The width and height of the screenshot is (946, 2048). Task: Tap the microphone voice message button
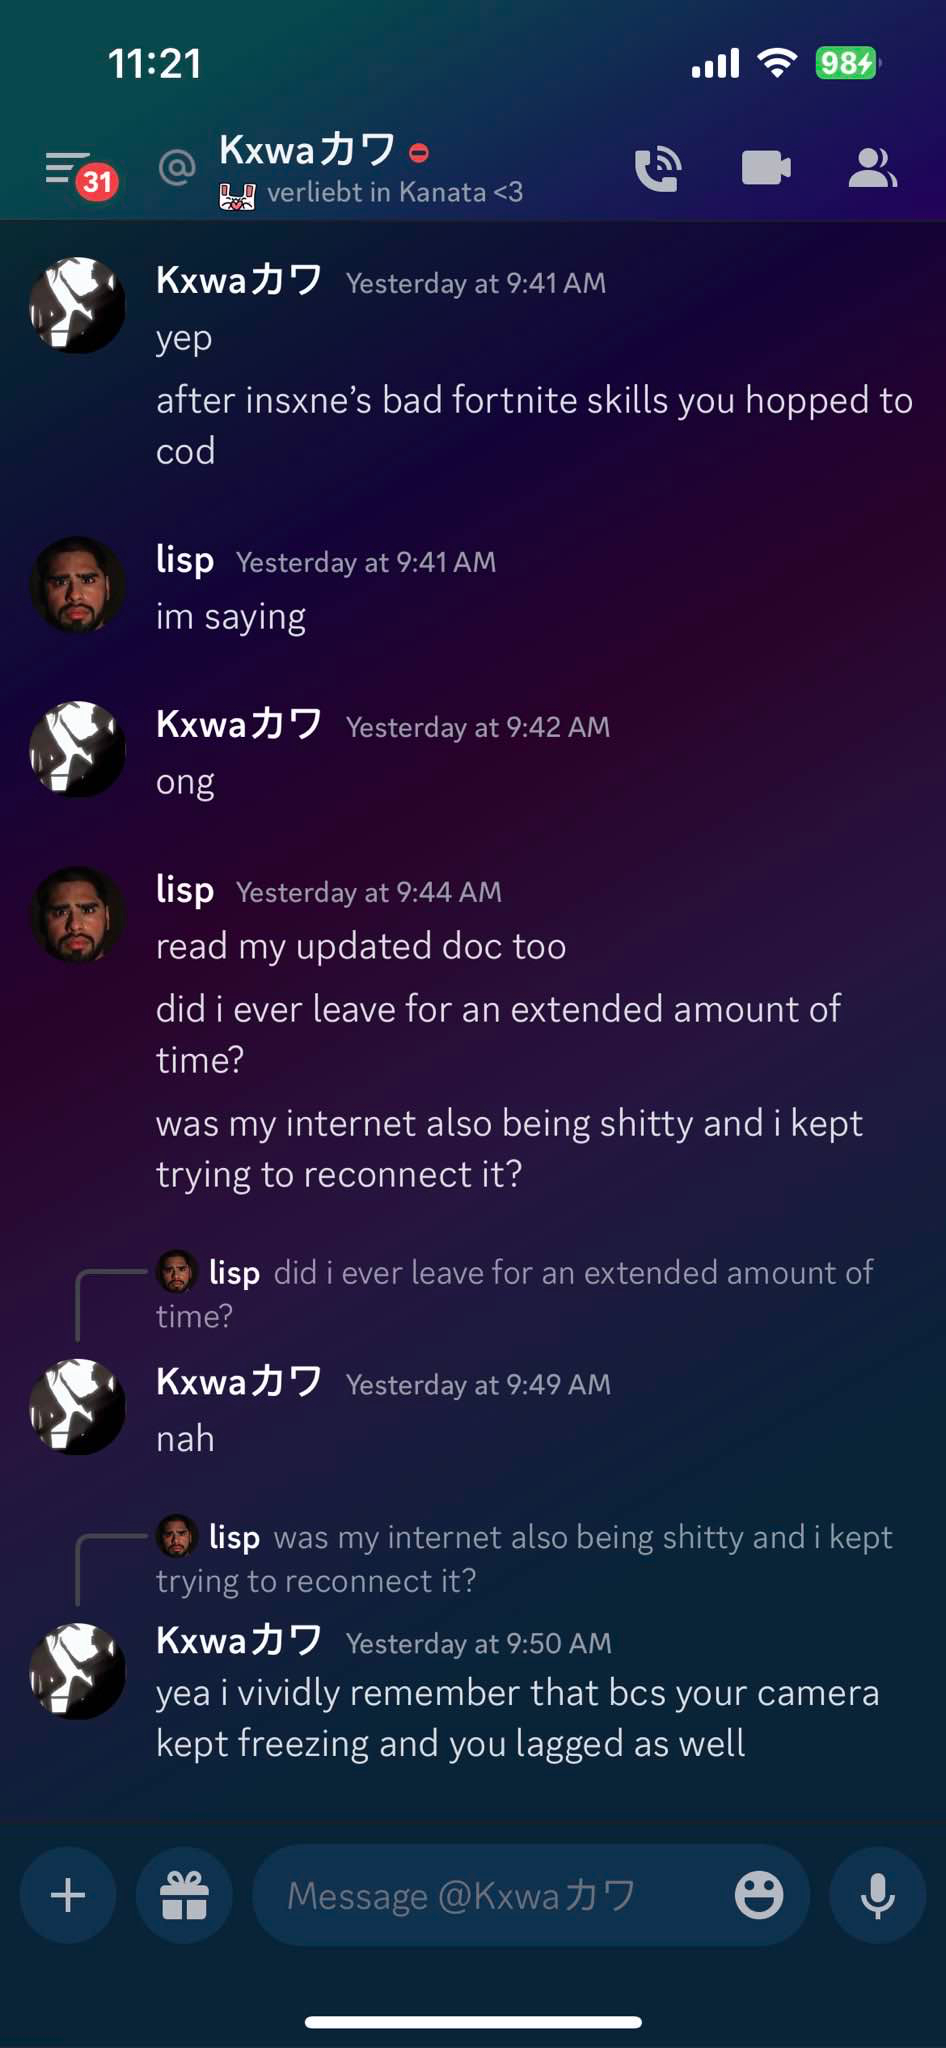pyautogui.click(x=878, y=1895)
